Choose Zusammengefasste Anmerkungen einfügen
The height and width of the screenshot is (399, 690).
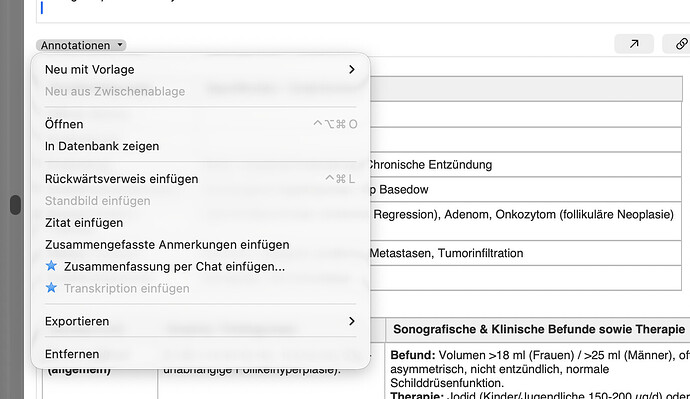point(200,245)
